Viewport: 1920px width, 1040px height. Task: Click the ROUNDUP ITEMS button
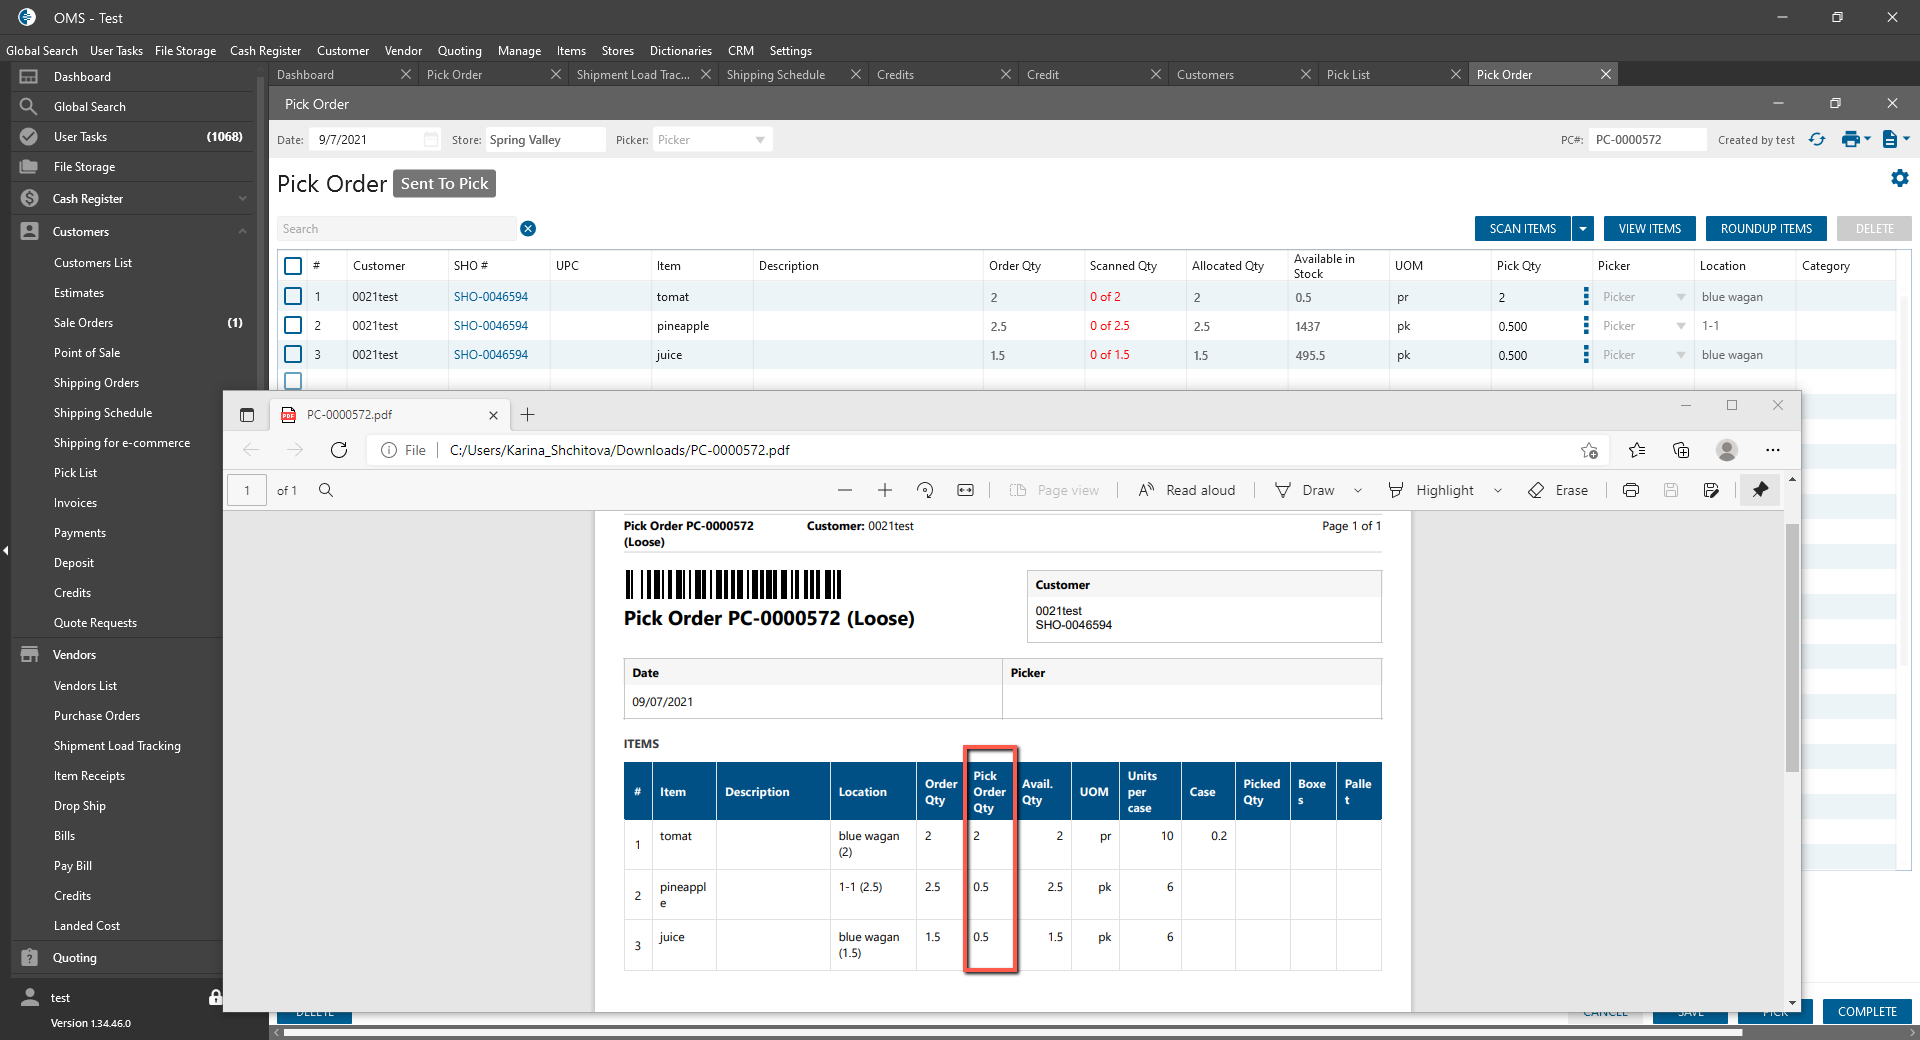(1766, 229)
